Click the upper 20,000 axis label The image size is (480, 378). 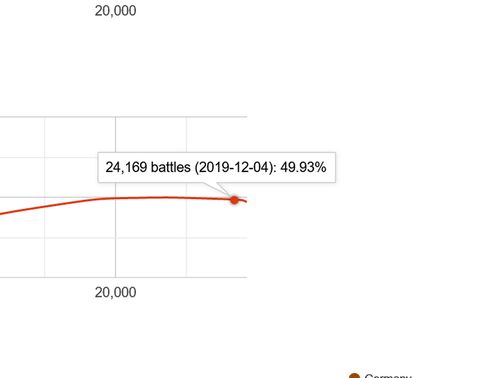click(115, 11)
